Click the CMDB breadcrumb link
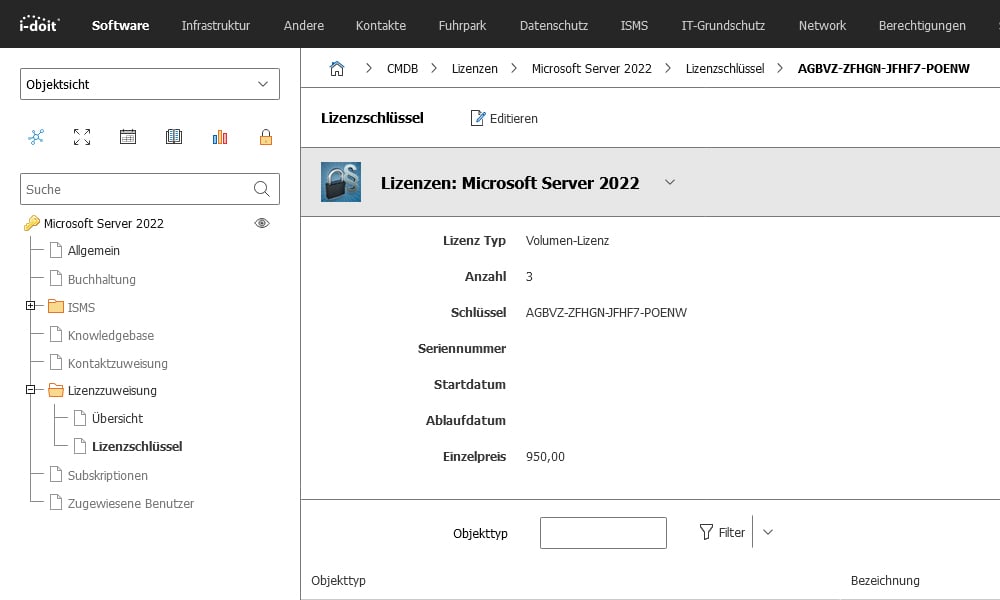1000x600 pixels. (x=402, y=68)
